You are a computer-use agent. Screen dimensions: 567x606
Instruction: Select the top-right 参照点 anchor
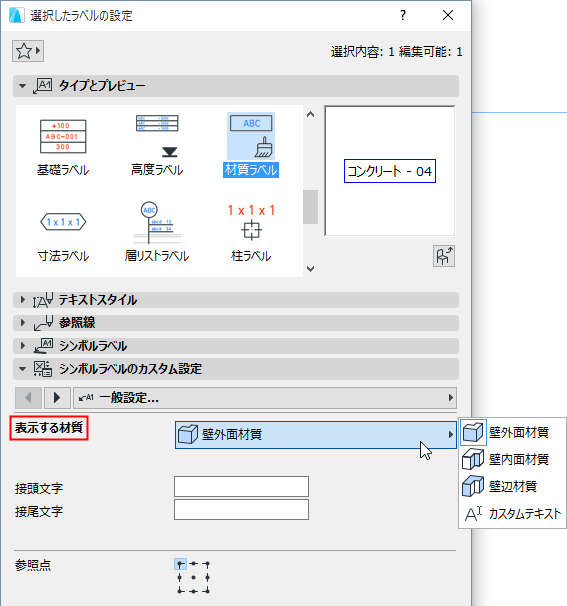[x=207, y=564]
